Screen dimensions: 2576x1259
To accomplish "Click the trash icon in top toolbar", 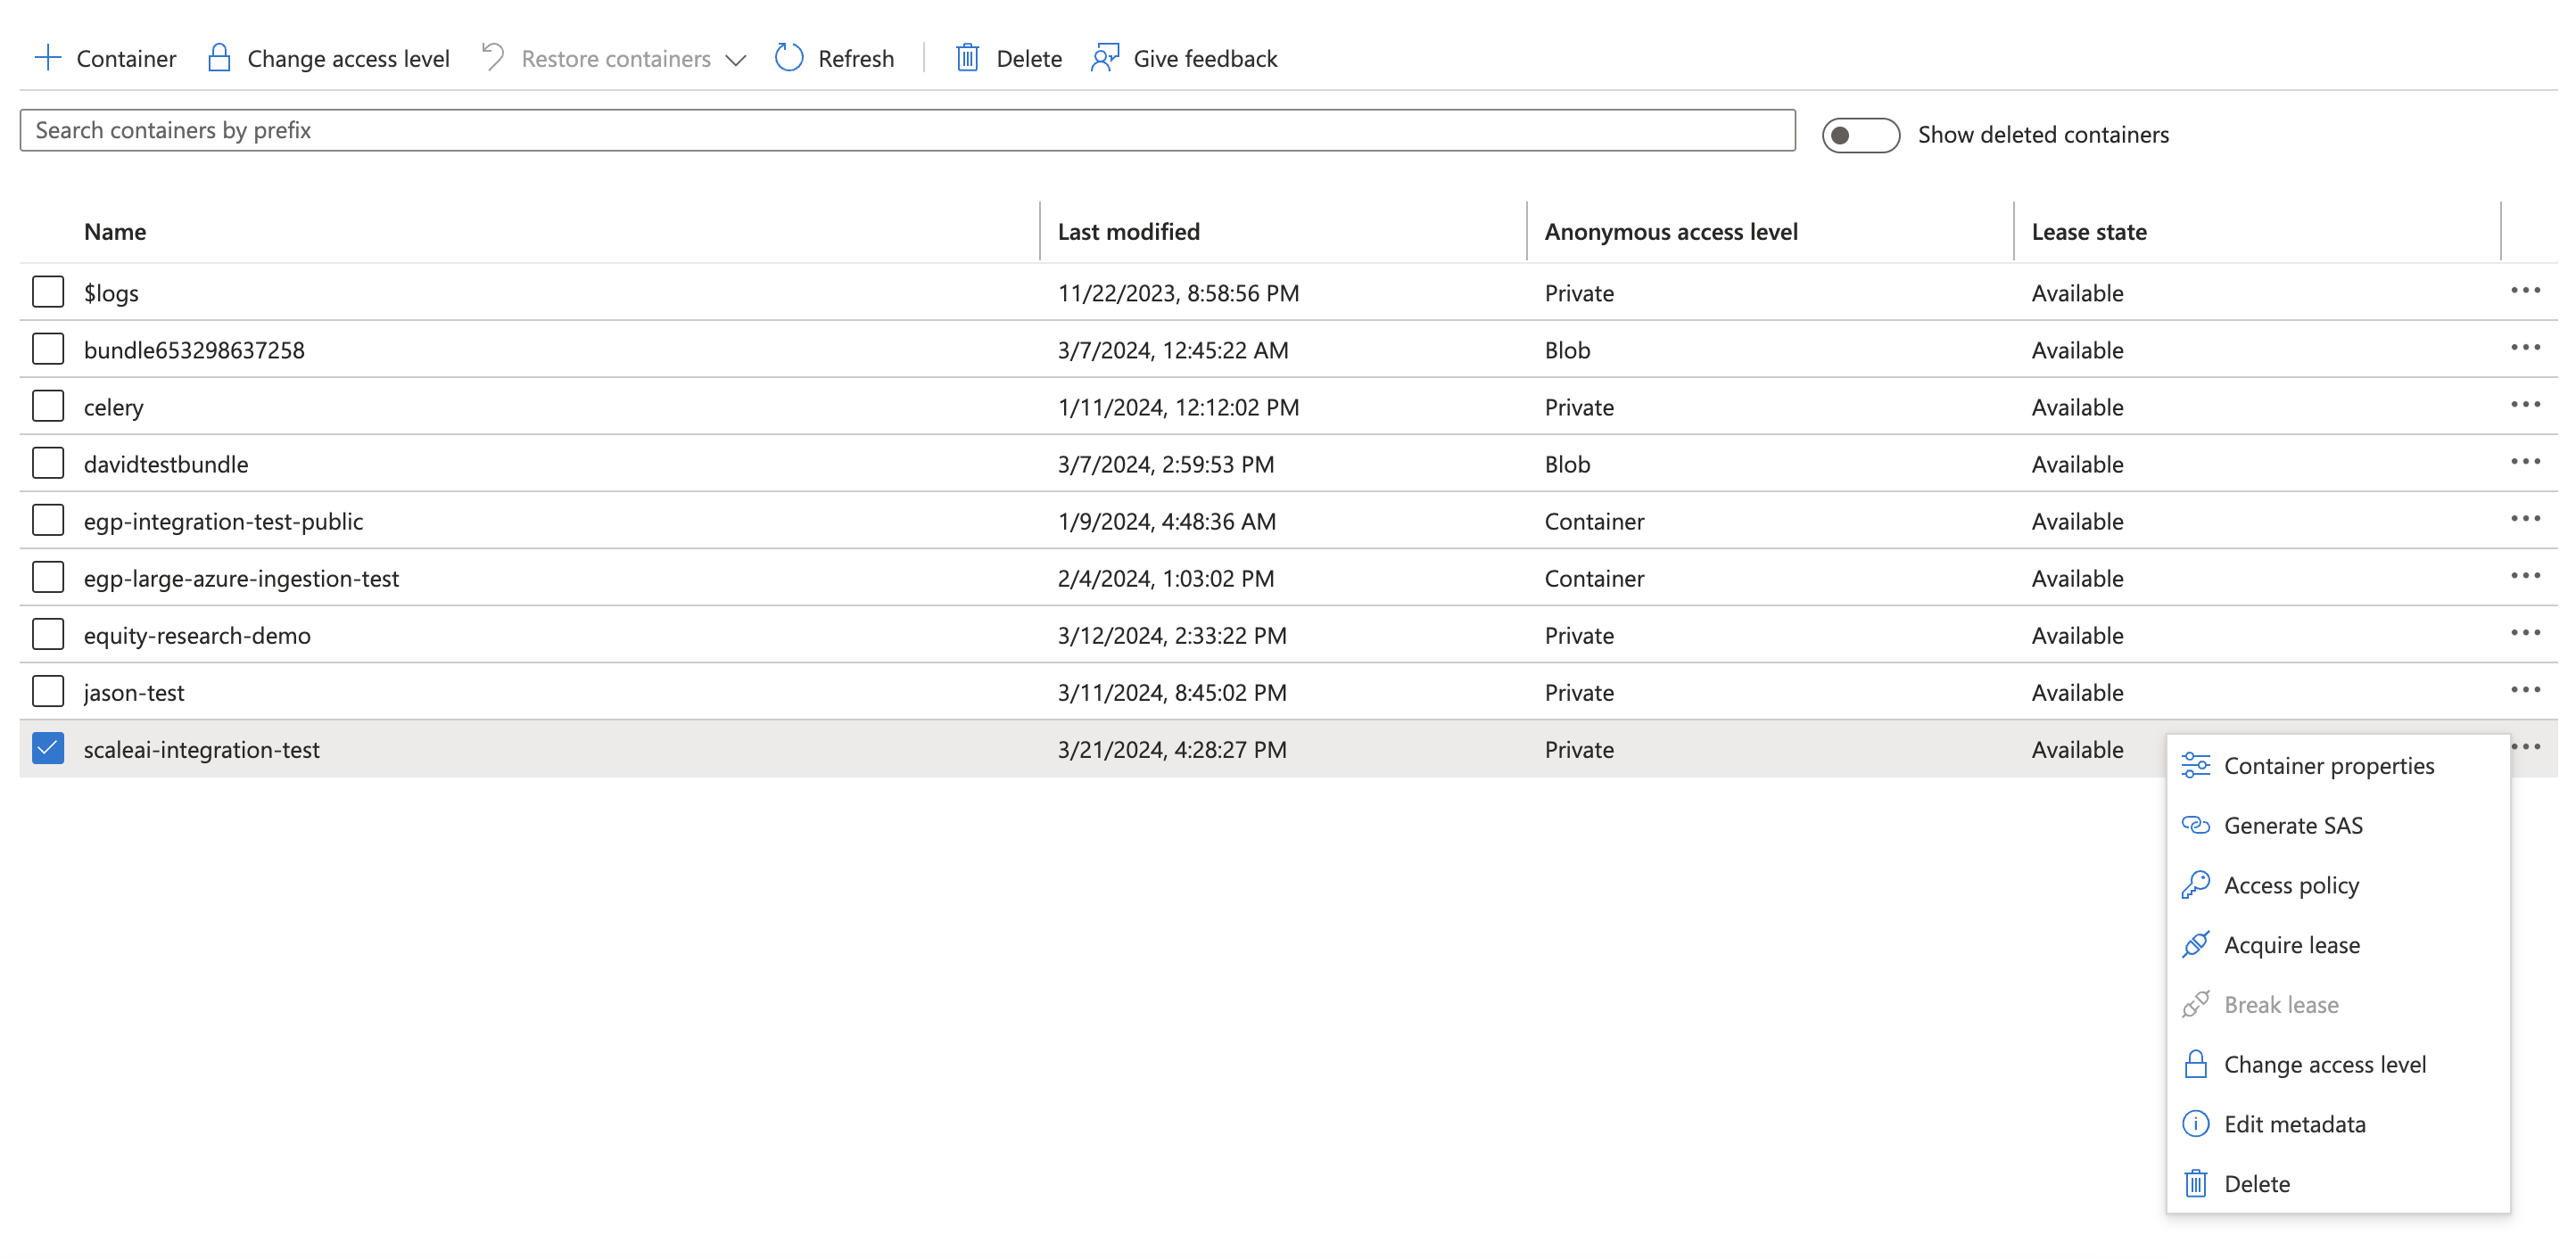I will (x=966, y=58).
